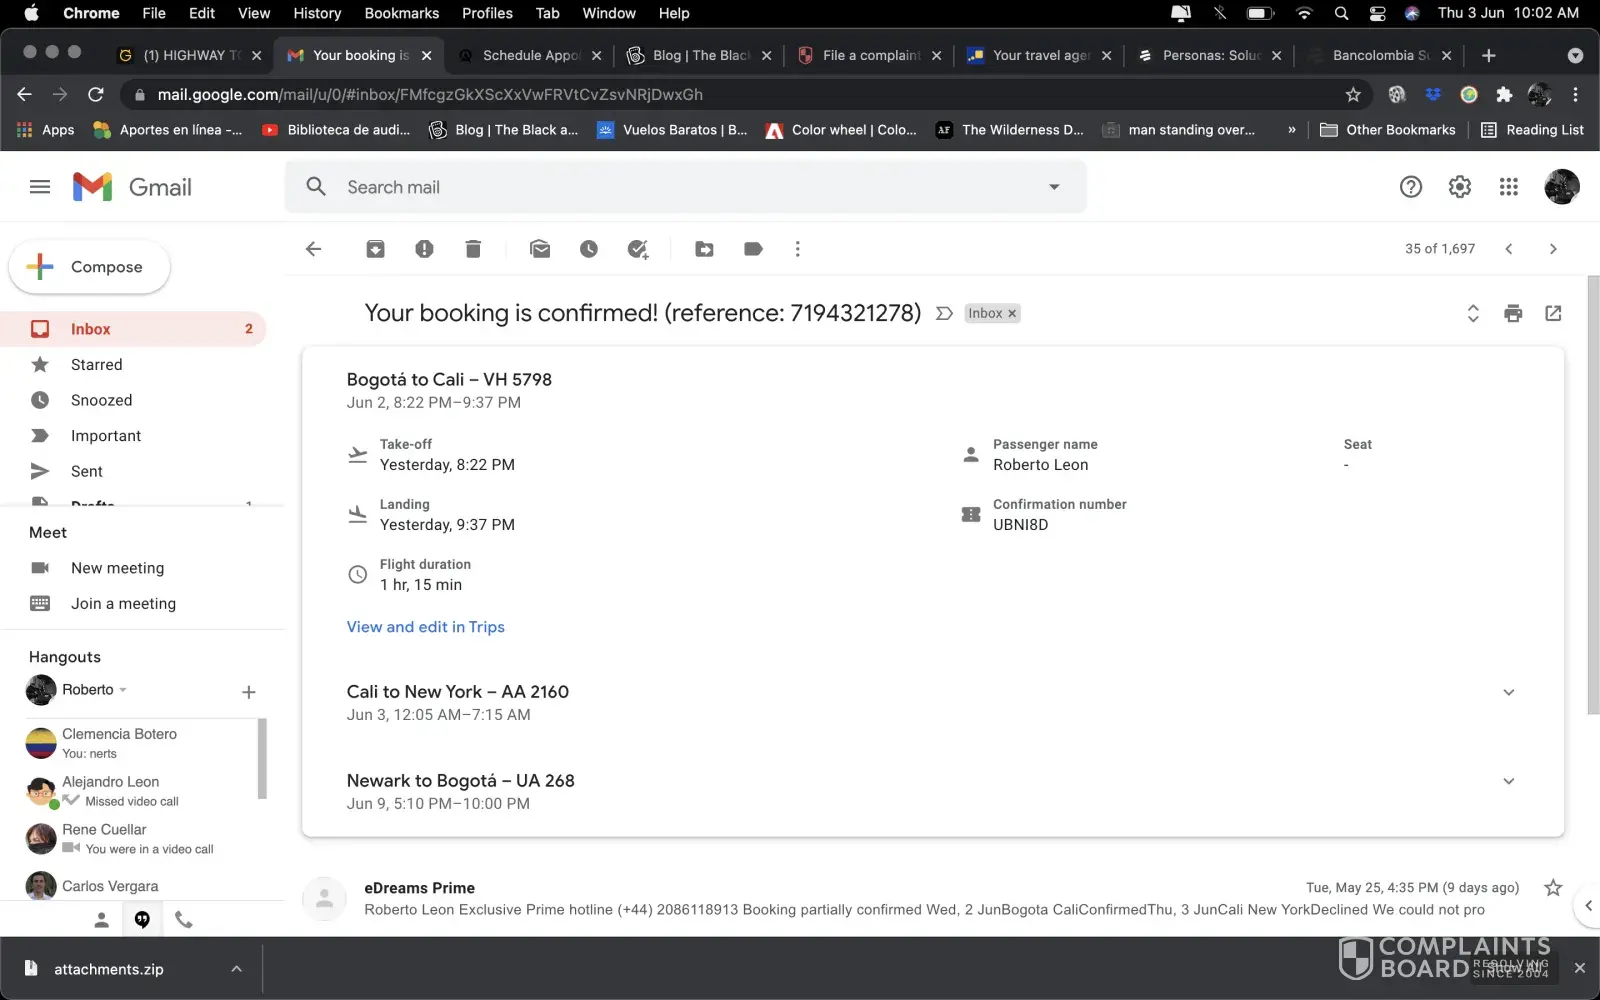Print the email conversation
Screen dimensions: 1600x1000
click(1513, 313)
